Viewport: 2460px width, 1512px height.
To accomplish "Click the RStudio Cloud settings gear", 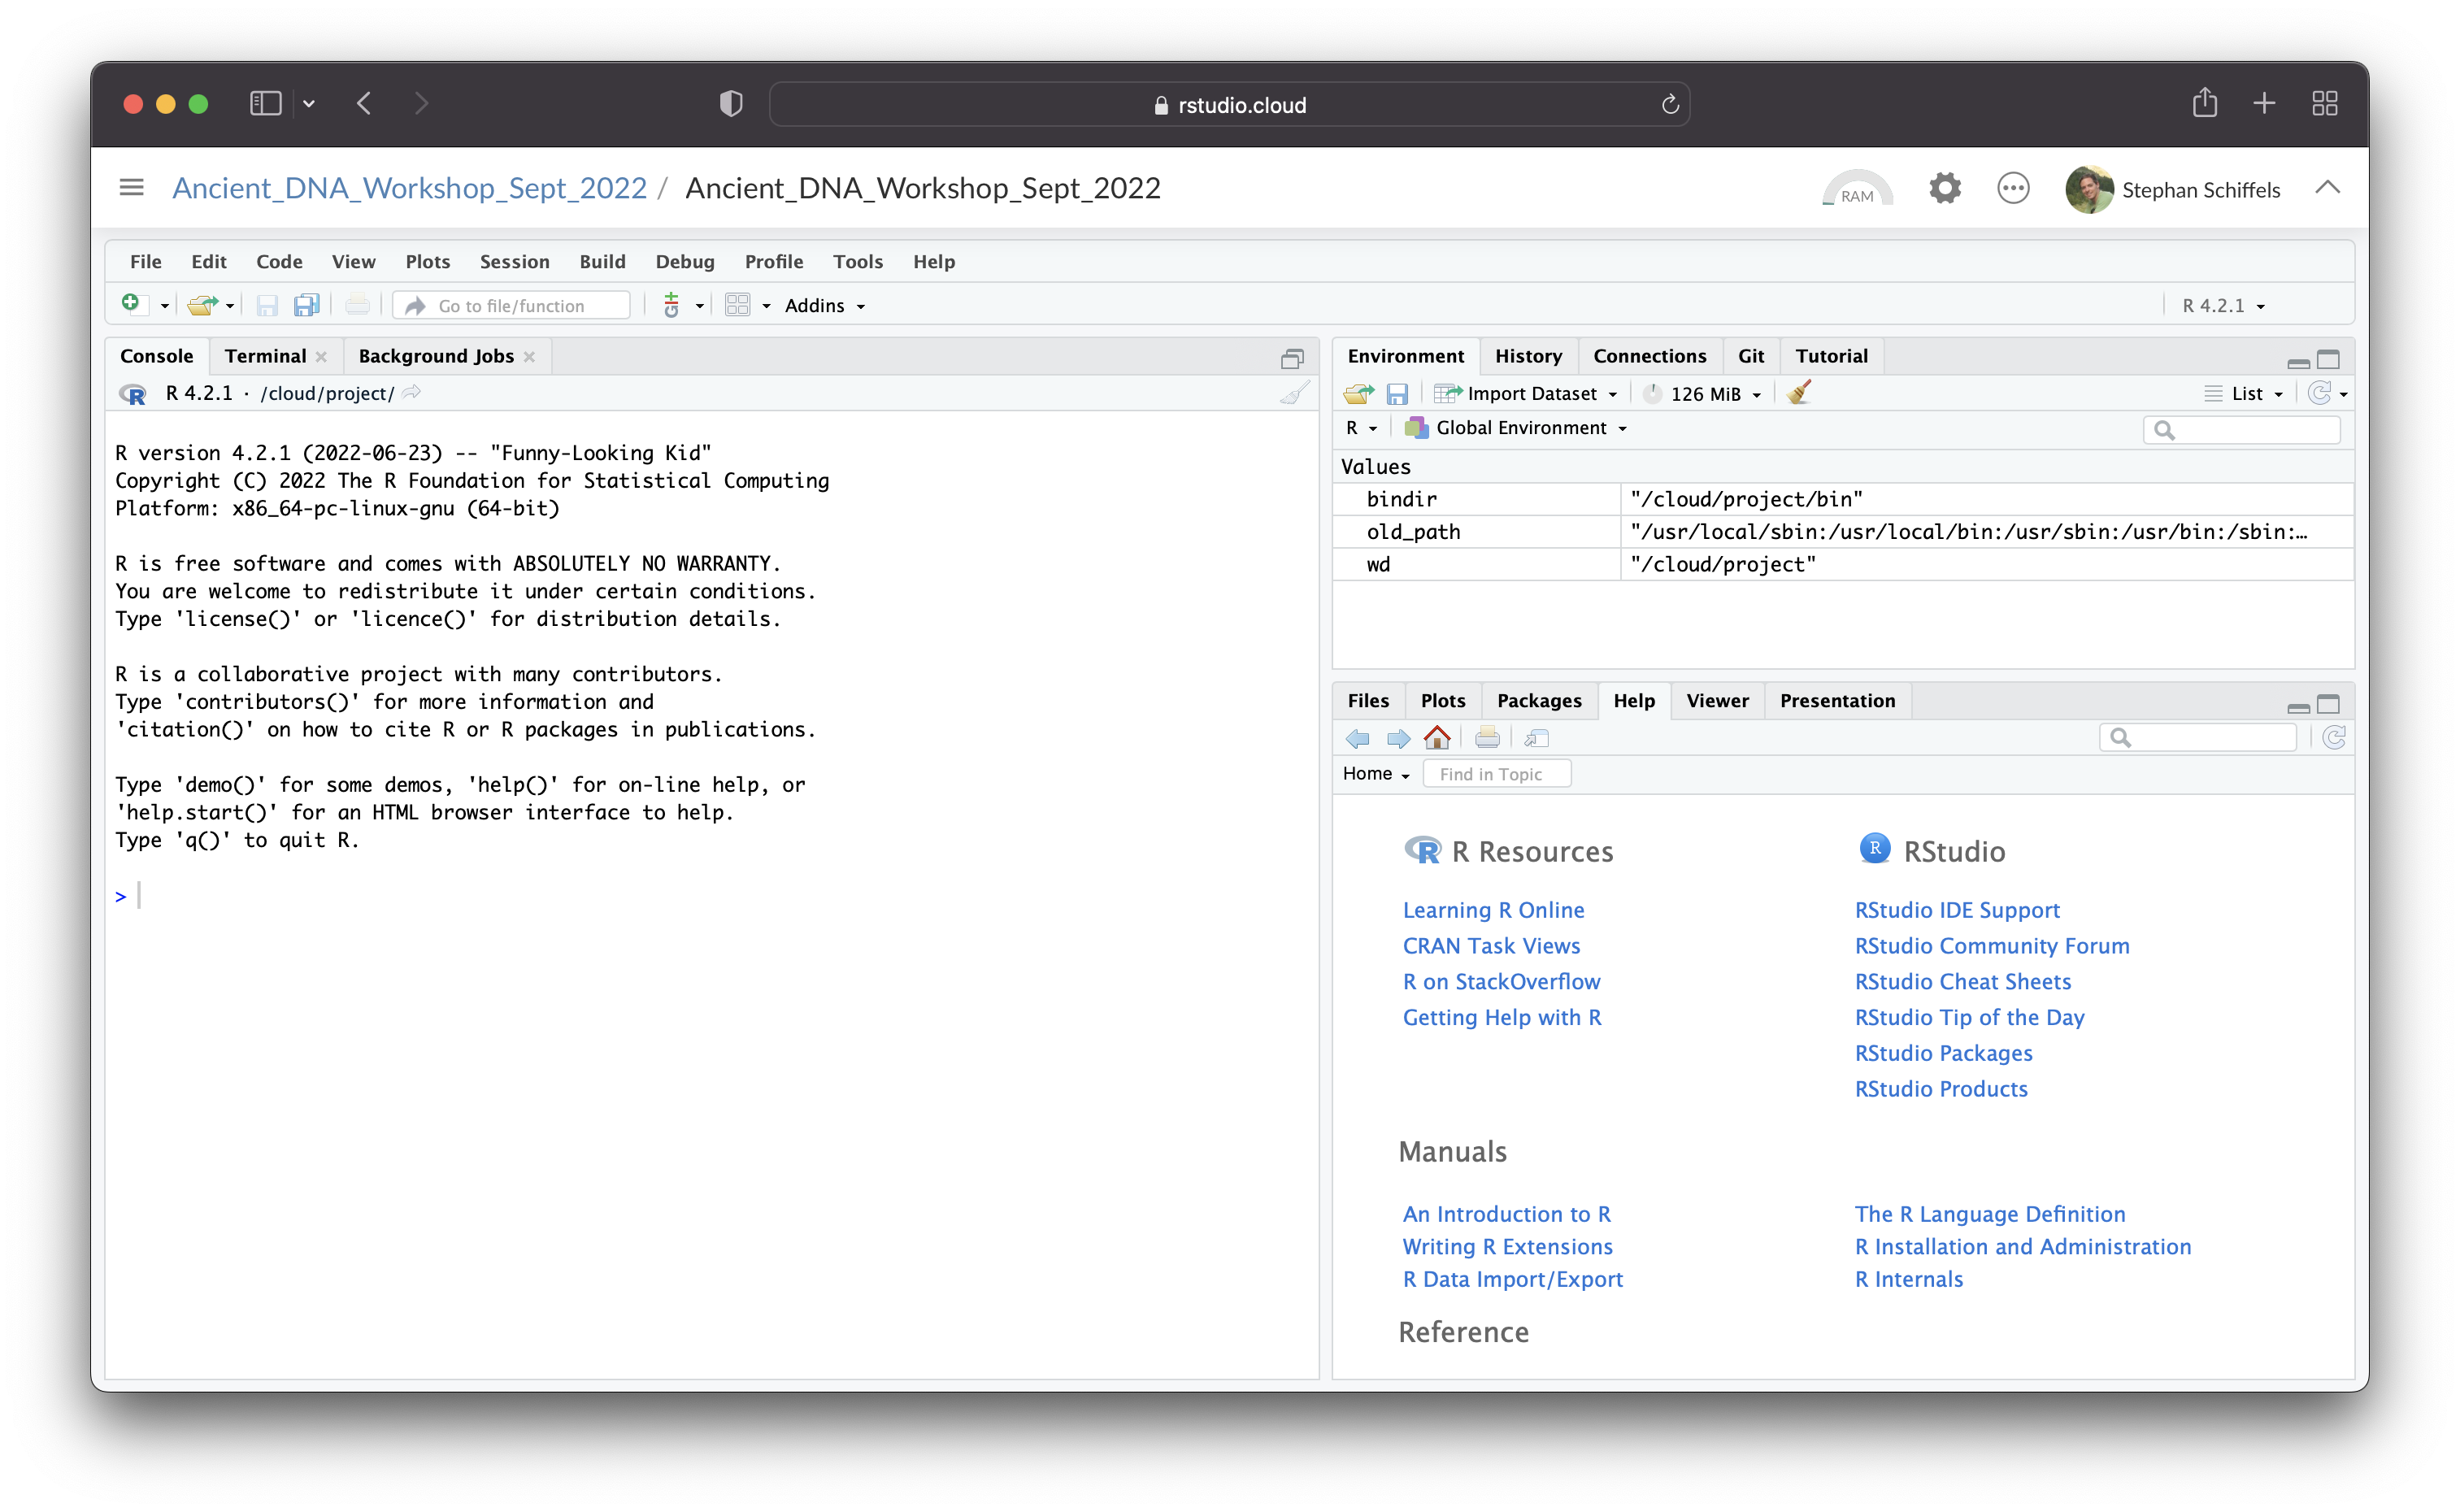I will [x=1944, y=188].
